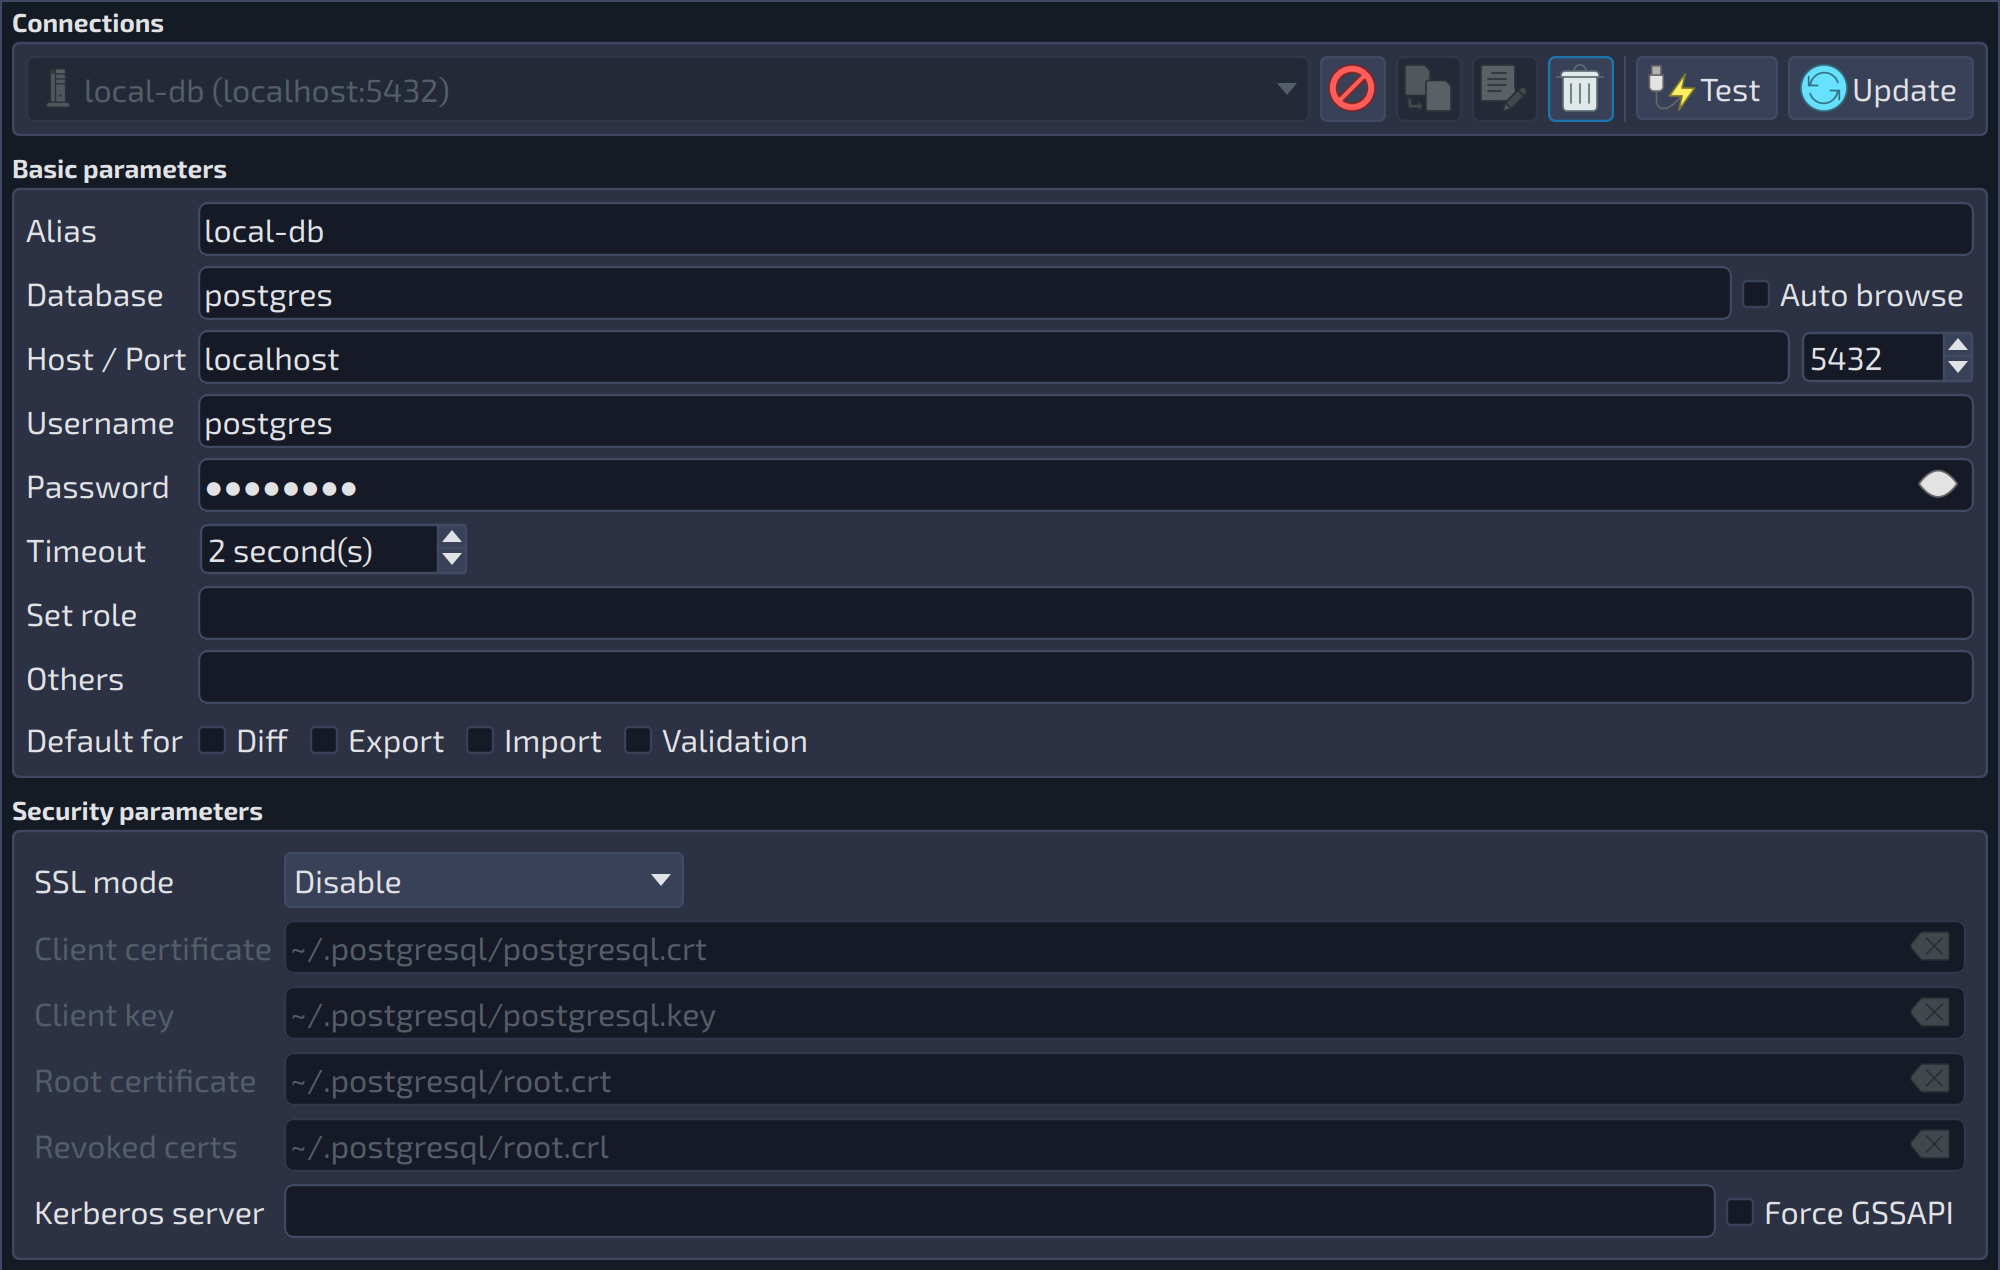
Task: Click the Default for label
Action: (104, 741)
